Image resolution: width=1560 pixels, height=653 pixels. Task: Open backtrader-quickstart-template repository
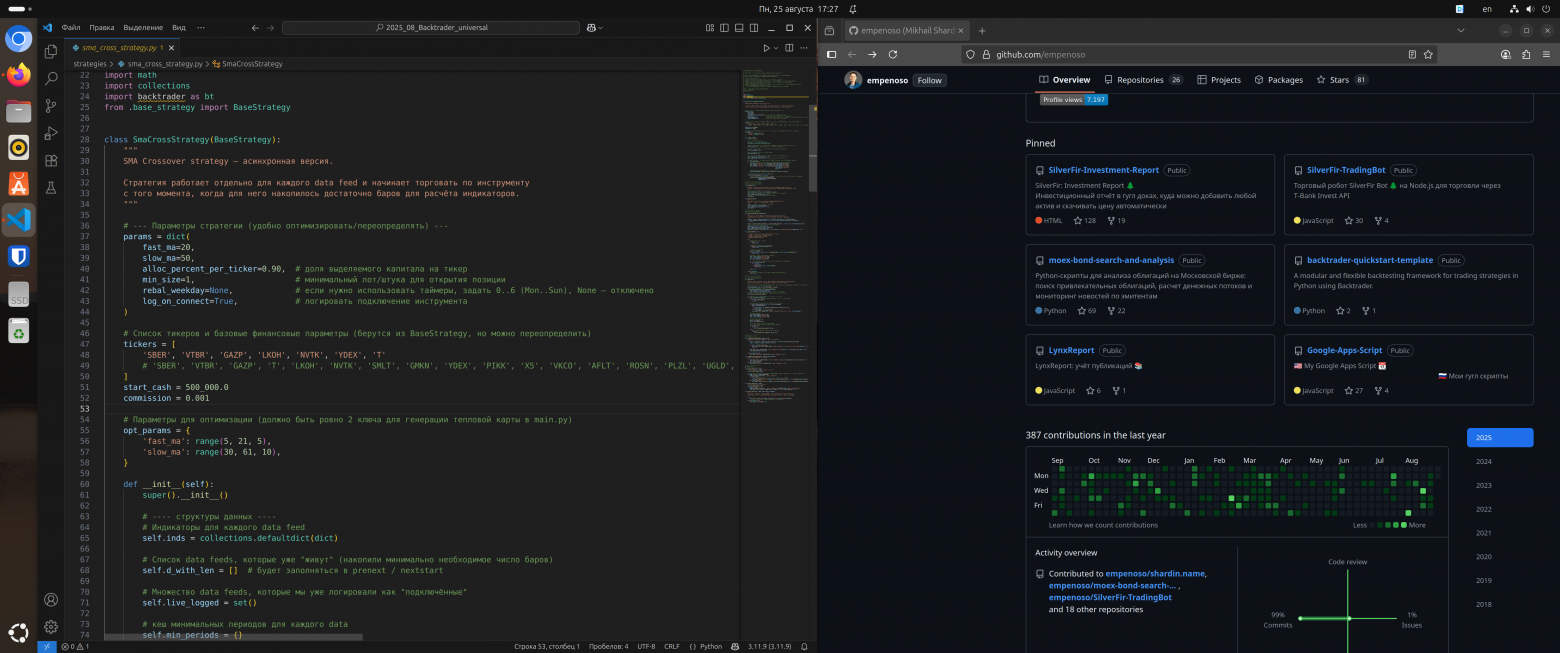pos(1370,260)
